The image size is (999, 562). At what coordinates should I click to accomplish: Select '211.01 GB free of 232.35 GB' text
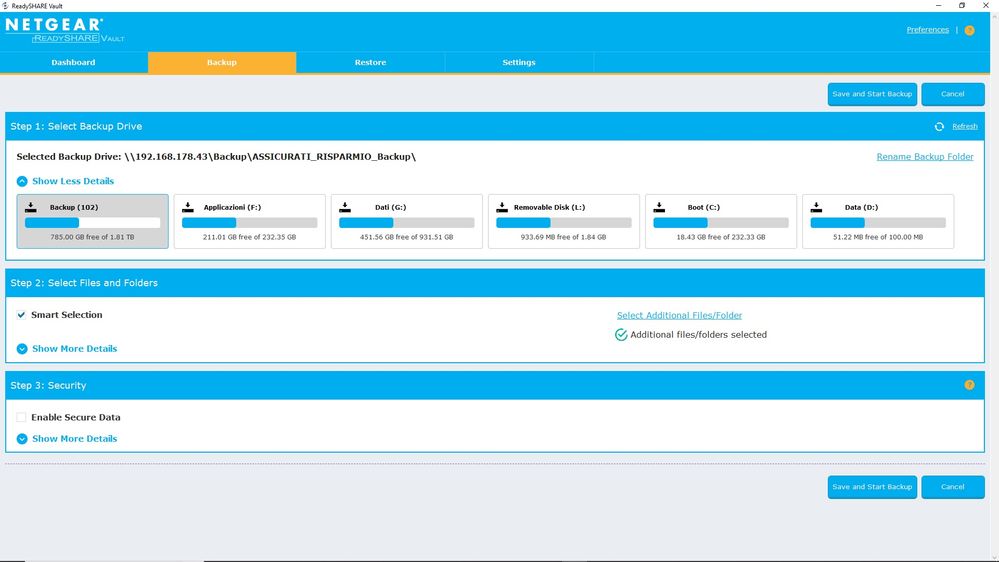(250, 237)
